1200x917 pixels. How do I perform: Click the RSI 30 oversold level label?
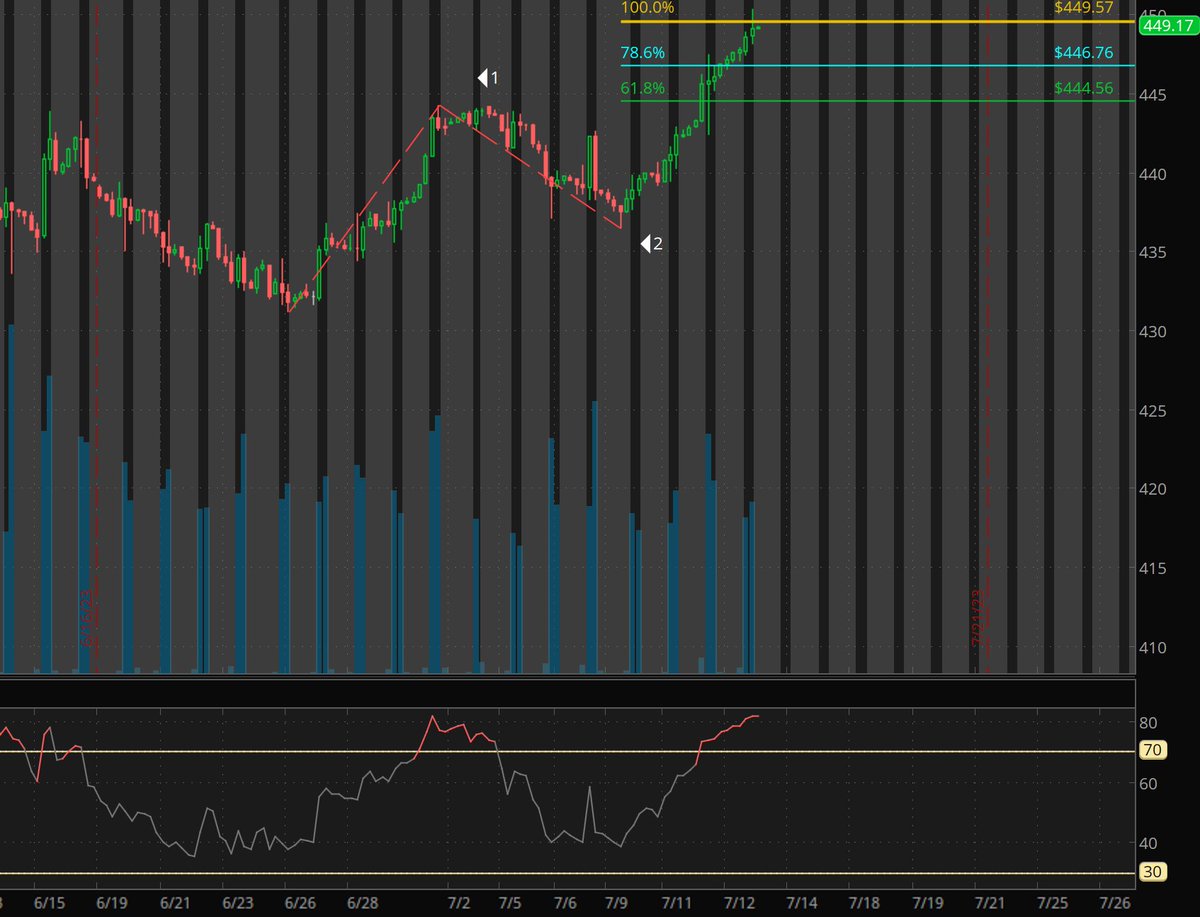point(1151,872)
